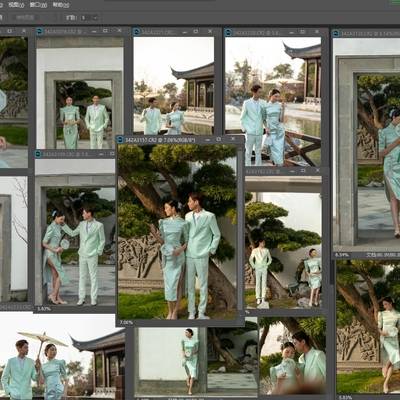Activate the man-touching-woman's-face photo
Viewport: 400px width, 400px height.
point(75,233)
